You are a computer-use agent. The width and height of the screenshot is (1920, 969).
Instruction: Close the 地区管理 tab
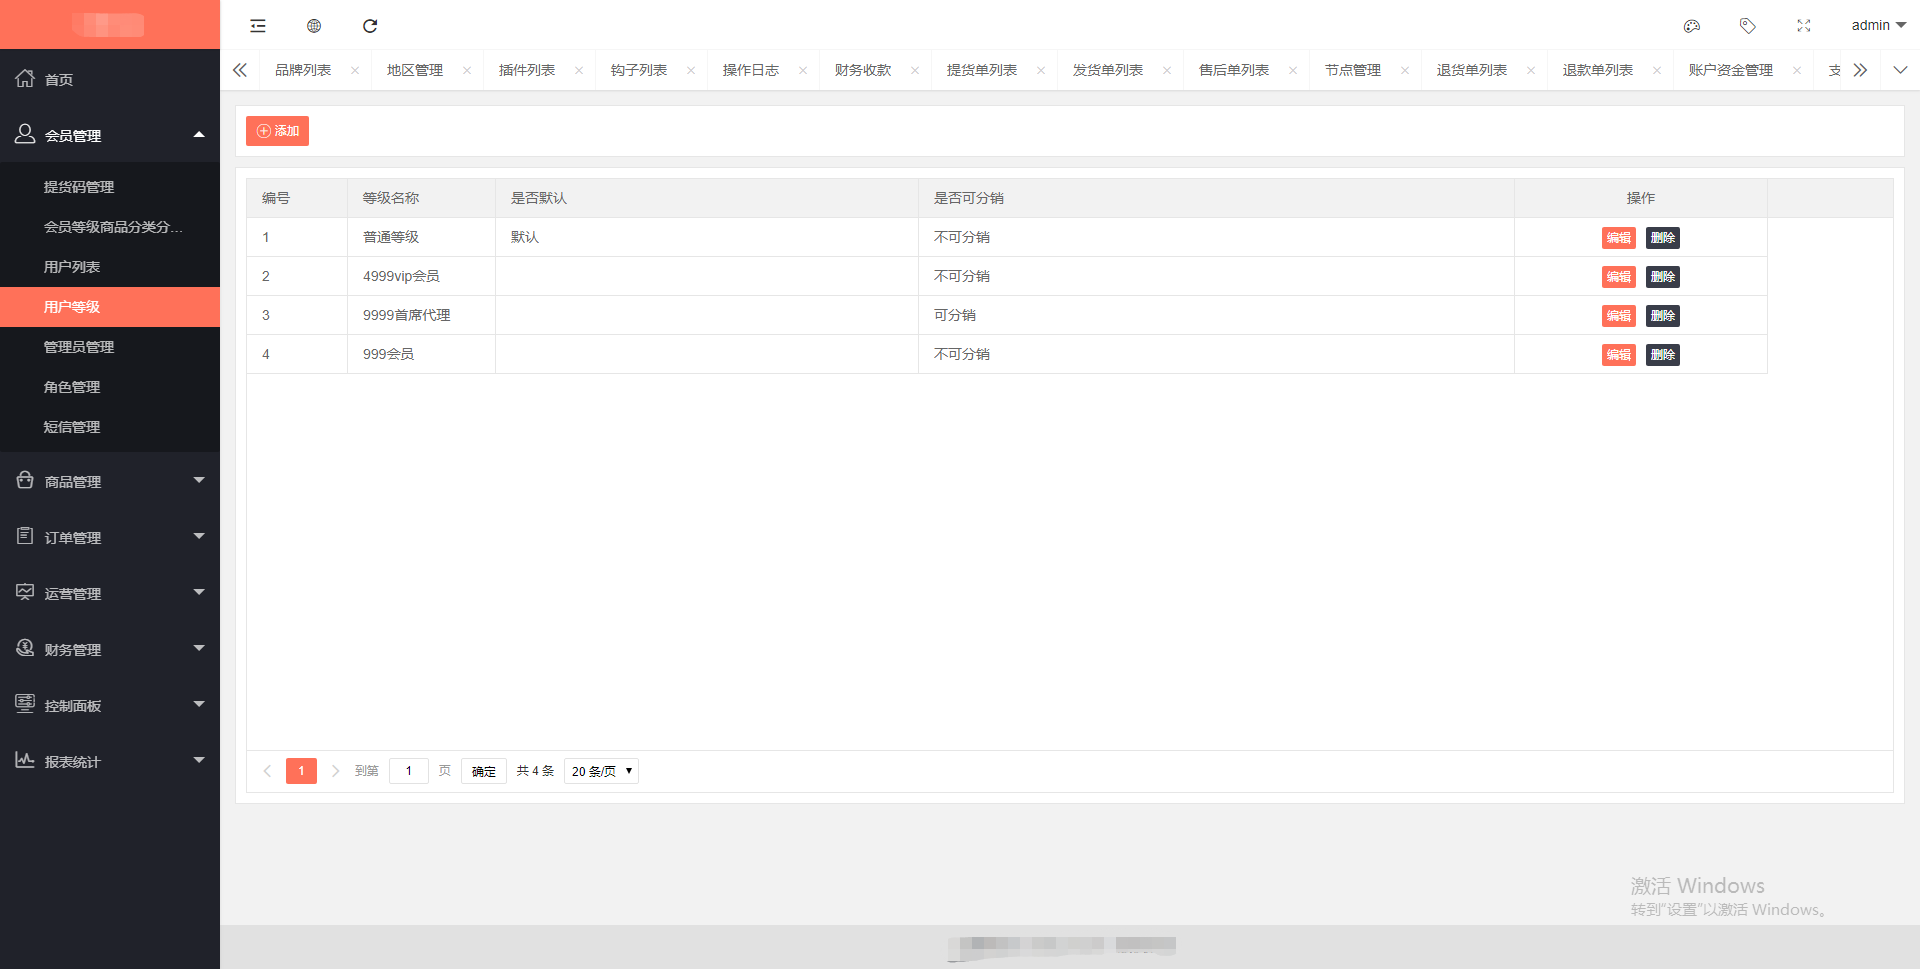(x=467, y=70)
